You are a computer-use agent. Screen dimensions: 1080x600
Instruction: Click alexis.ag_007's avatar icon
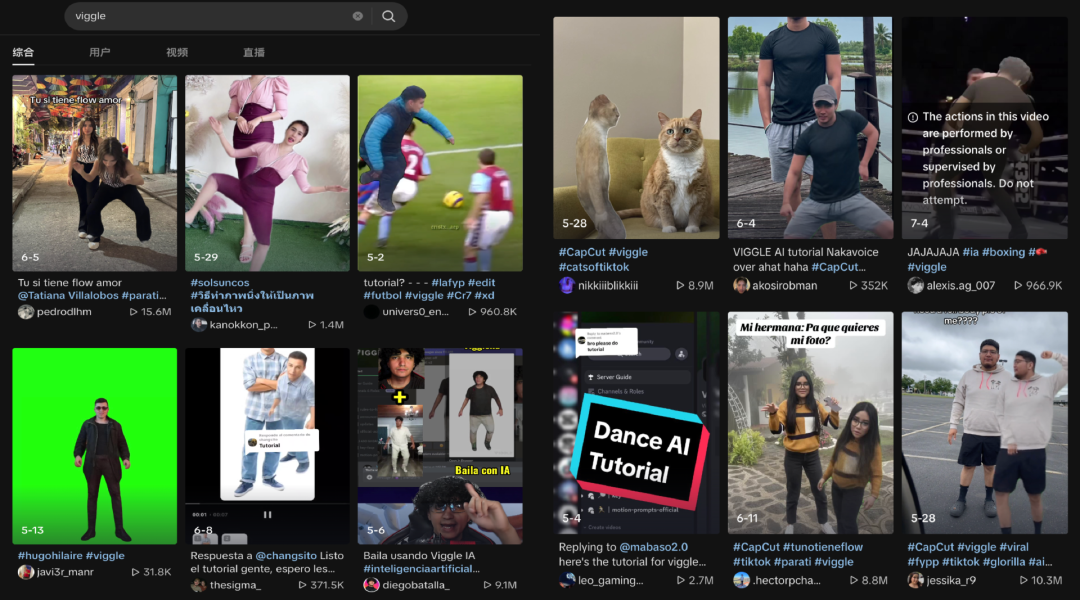pos(915,285)
